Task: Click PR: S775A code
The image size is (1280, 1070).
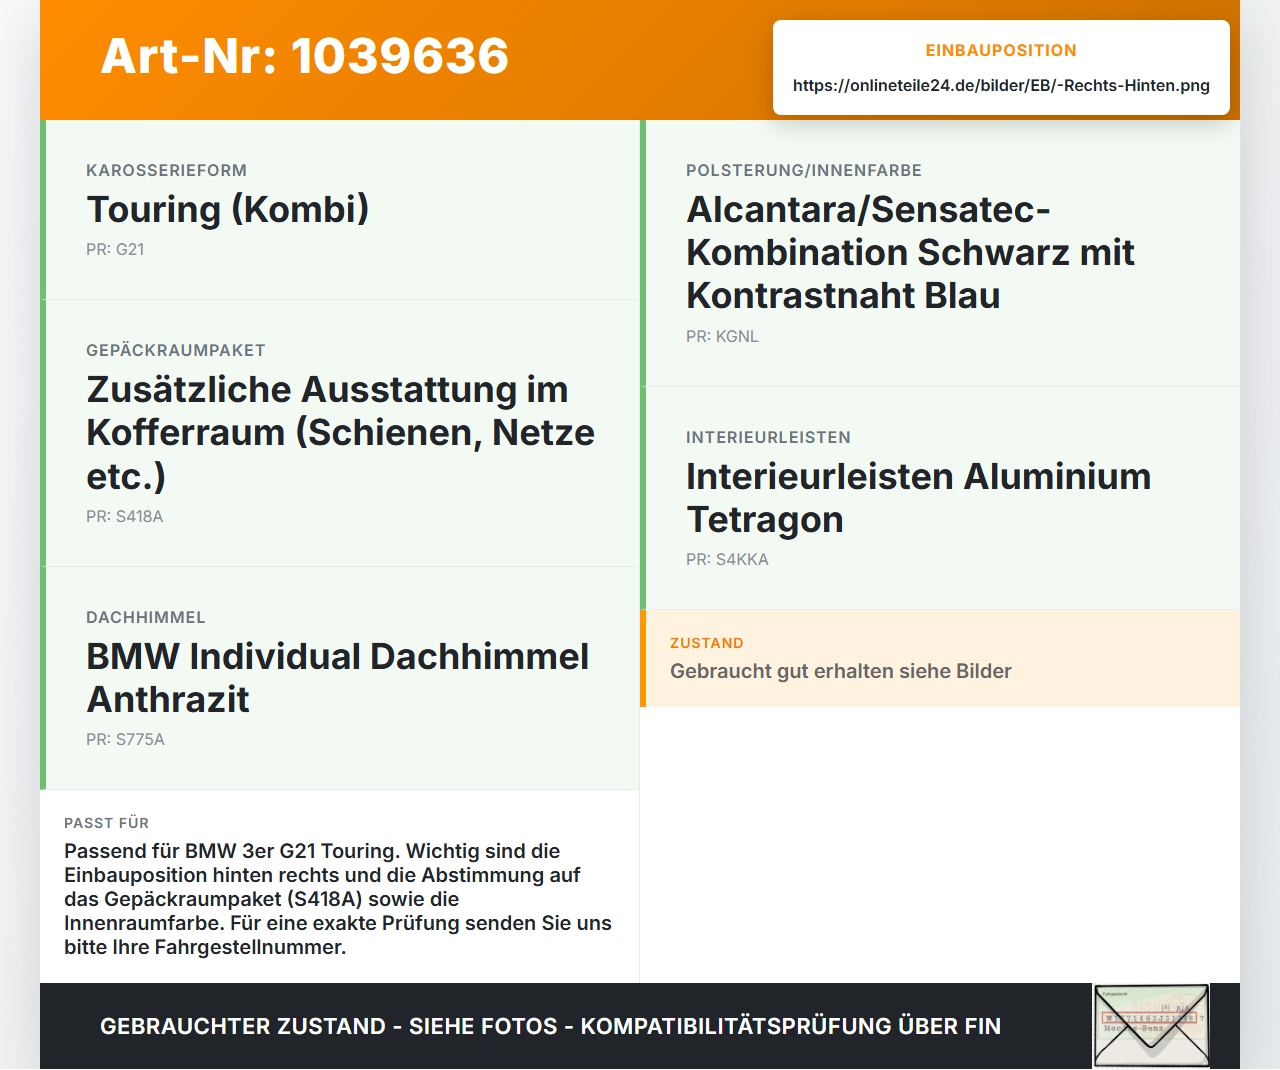Action: coord(125,739)
